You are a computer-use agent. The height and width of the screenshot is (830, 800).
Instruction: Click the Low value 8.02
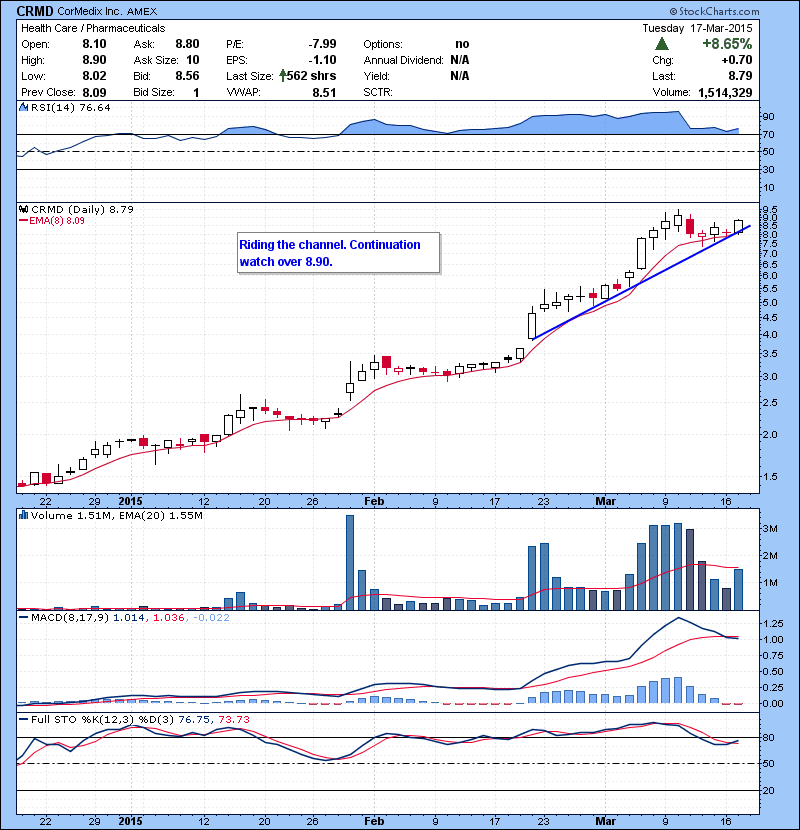coord(94,76)
